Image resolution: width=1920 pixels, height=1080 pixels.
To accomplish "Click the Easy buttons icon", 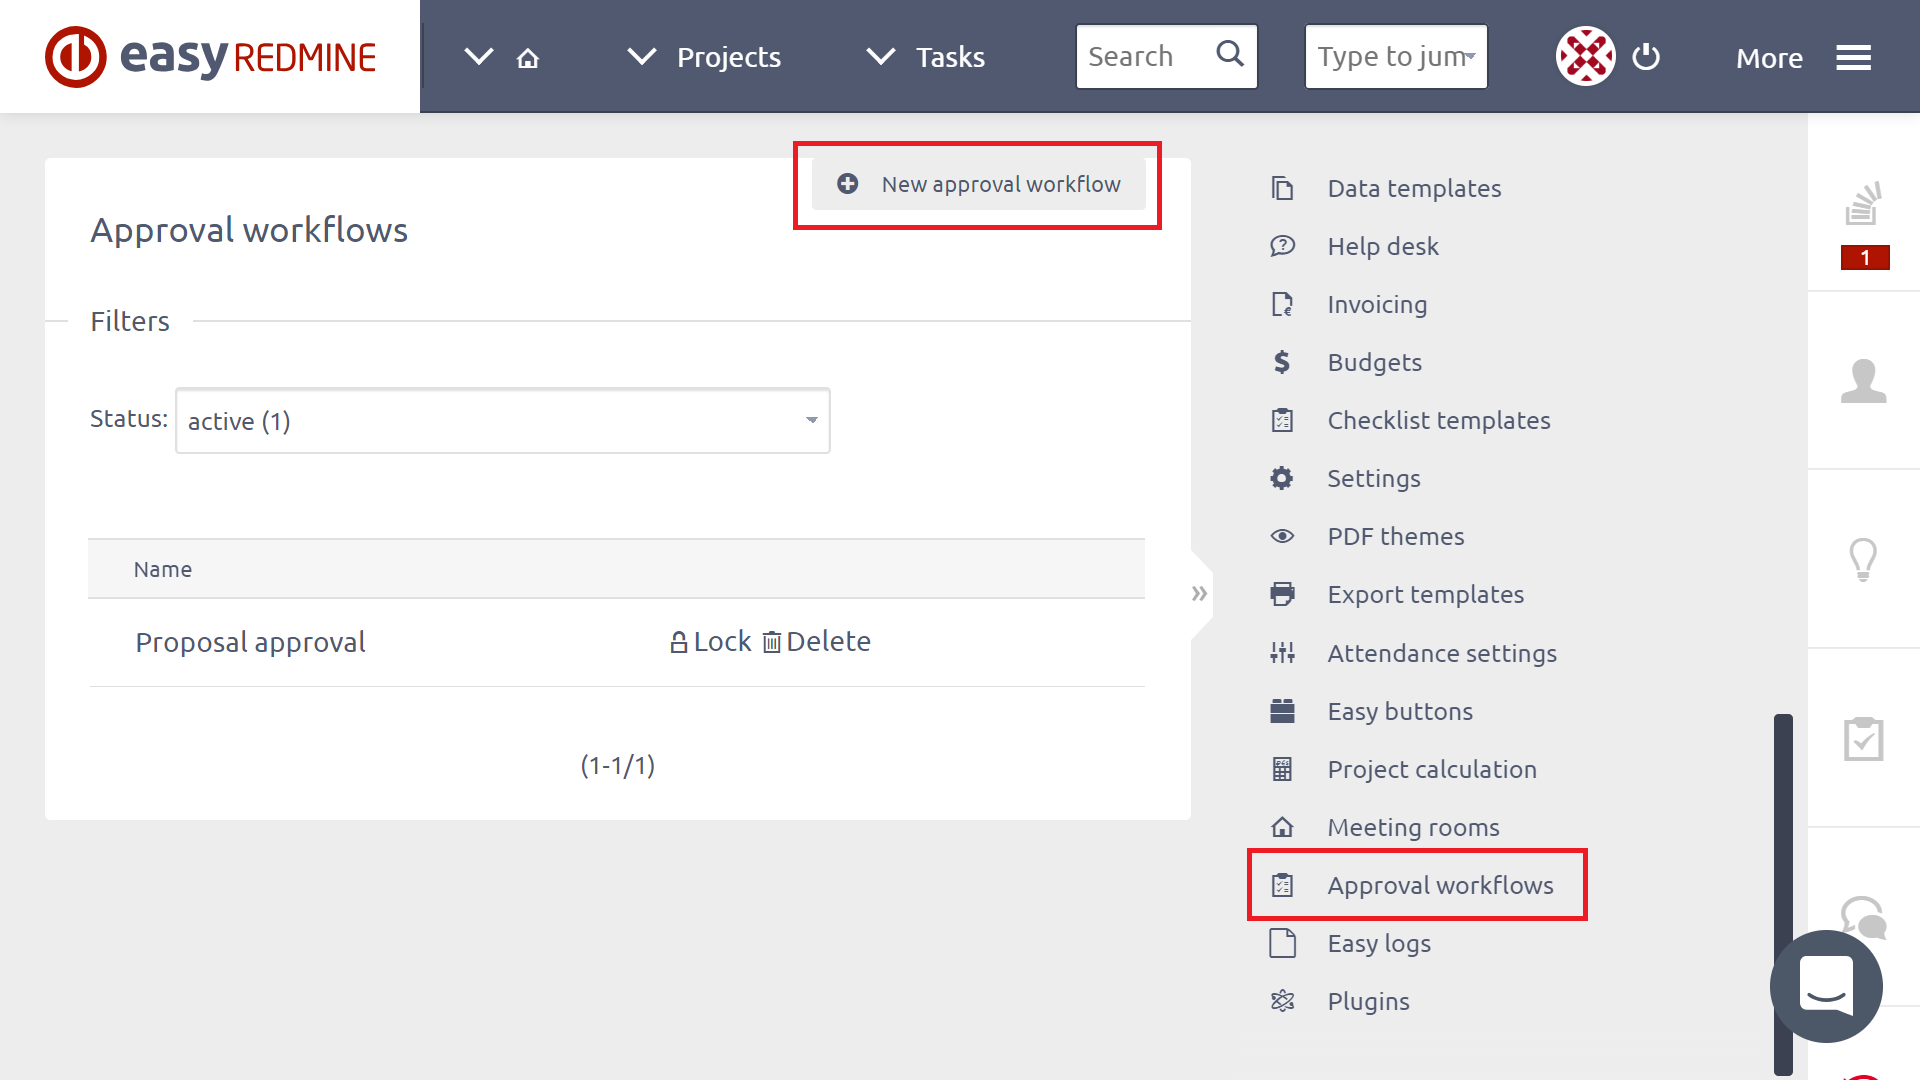I will coord(1282,711).
